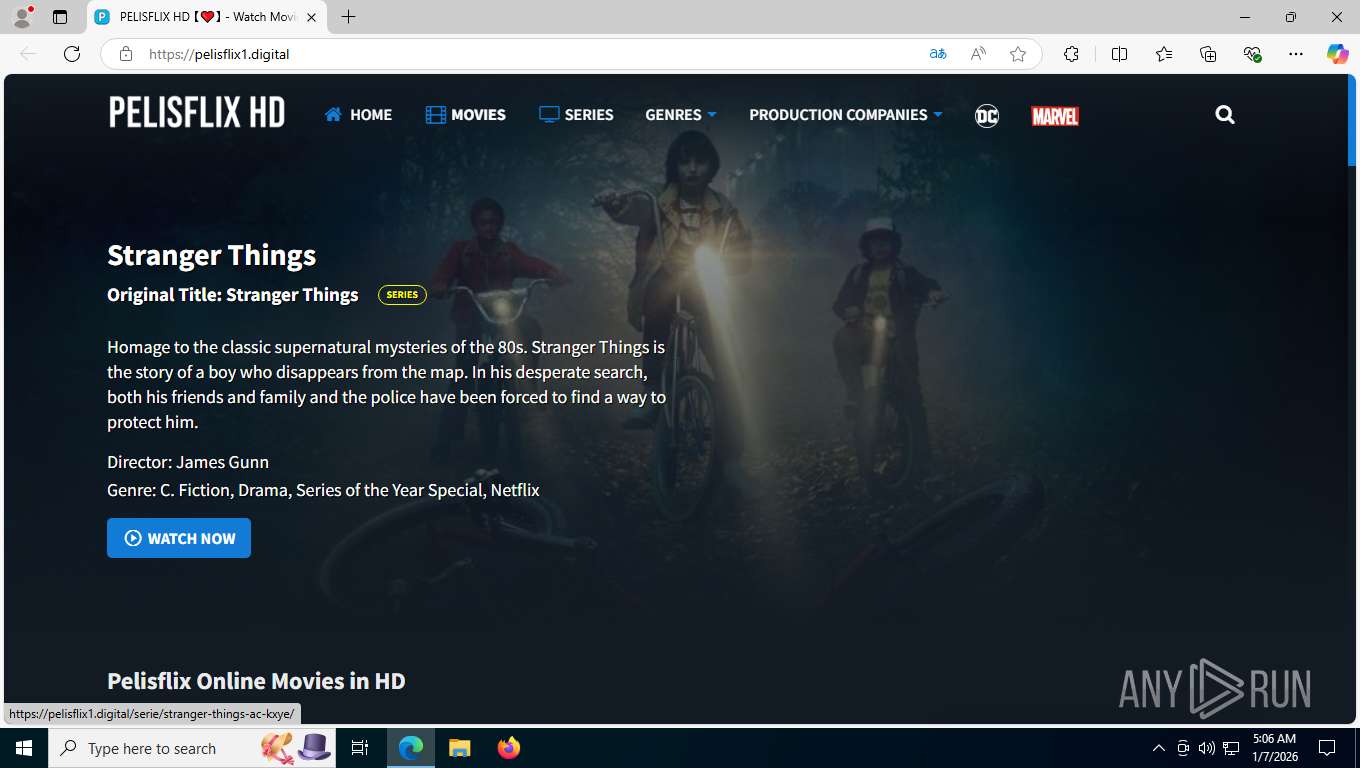This screenshot has width=1360, height=768.
Task: Open the site search magnifier icon
Action: point(1225,115)
